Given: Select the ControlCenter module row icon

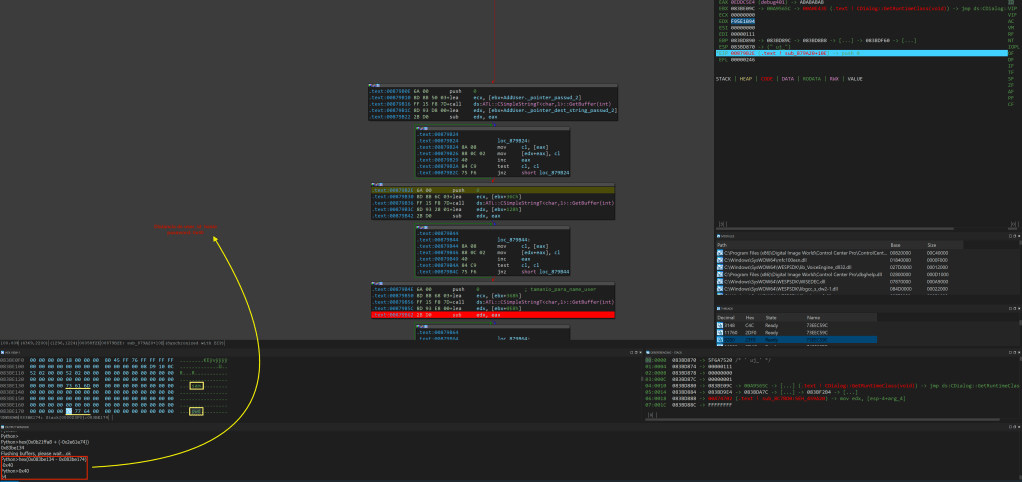Looking at the screenshot, I should click(x=721, y=251).
